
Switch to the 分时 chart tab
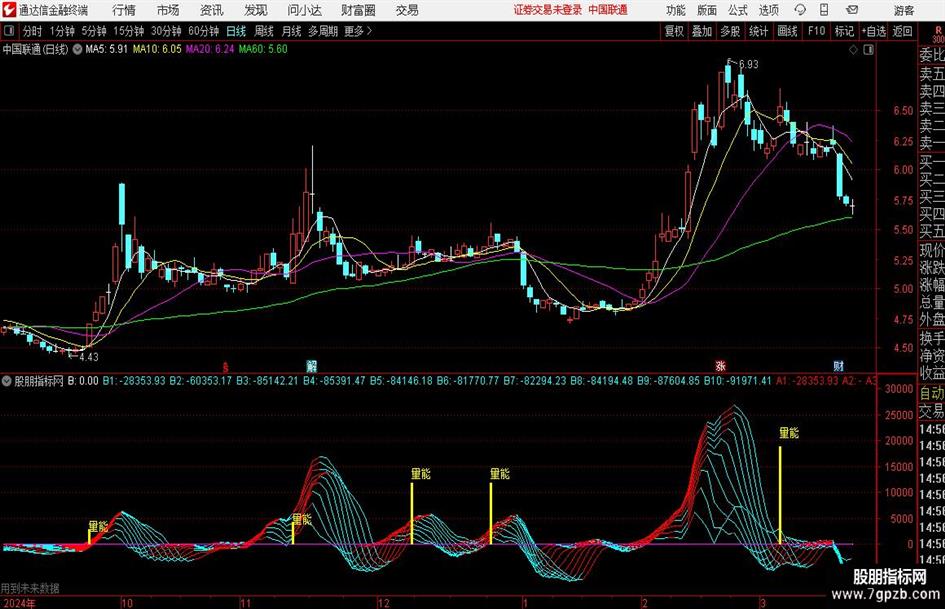32,31
